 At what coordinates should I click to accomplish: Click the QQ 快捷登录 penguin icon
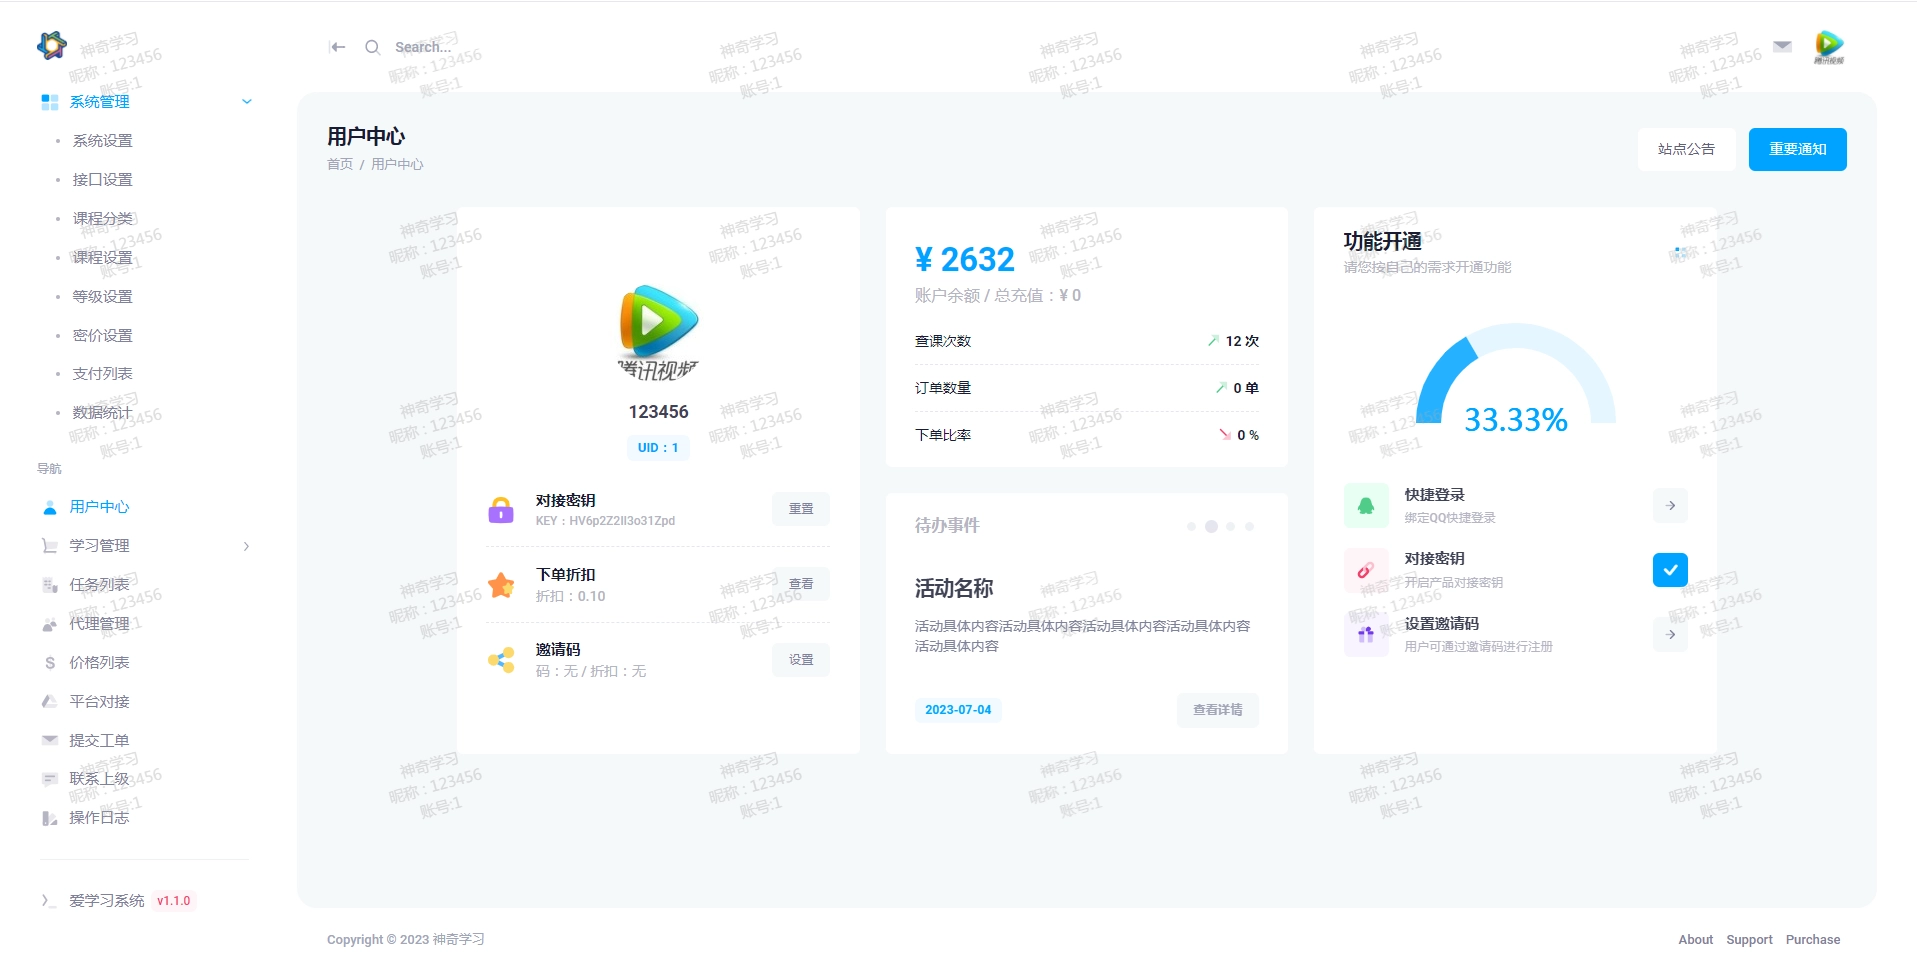point(1366,505)
